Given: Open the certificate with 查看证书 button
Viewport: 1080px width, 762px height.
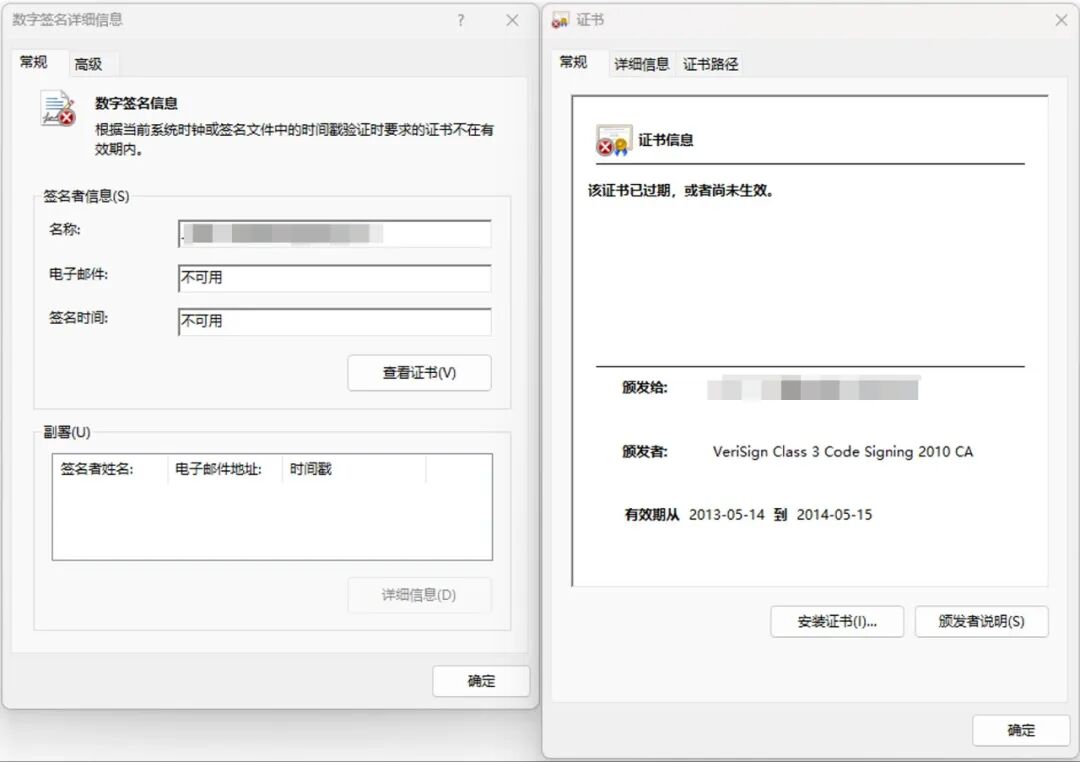Looking at the screenshot, I should pyautogui.click(x=419, y=372).
